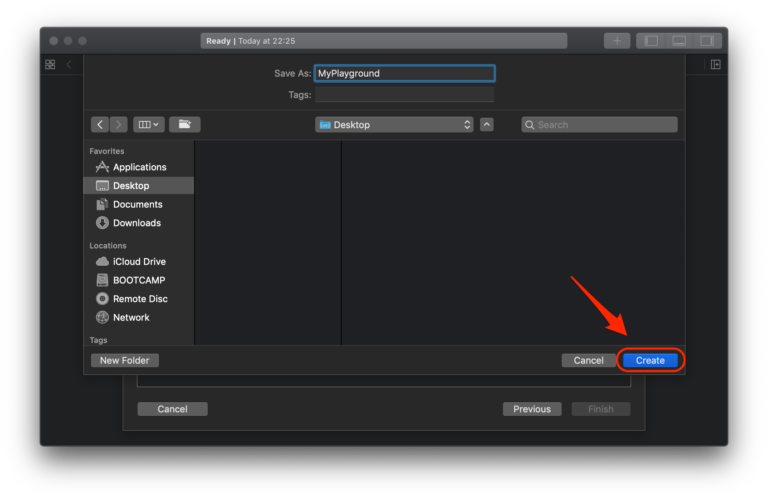
Task: Open Network in the sidebar
Action: 131,317
